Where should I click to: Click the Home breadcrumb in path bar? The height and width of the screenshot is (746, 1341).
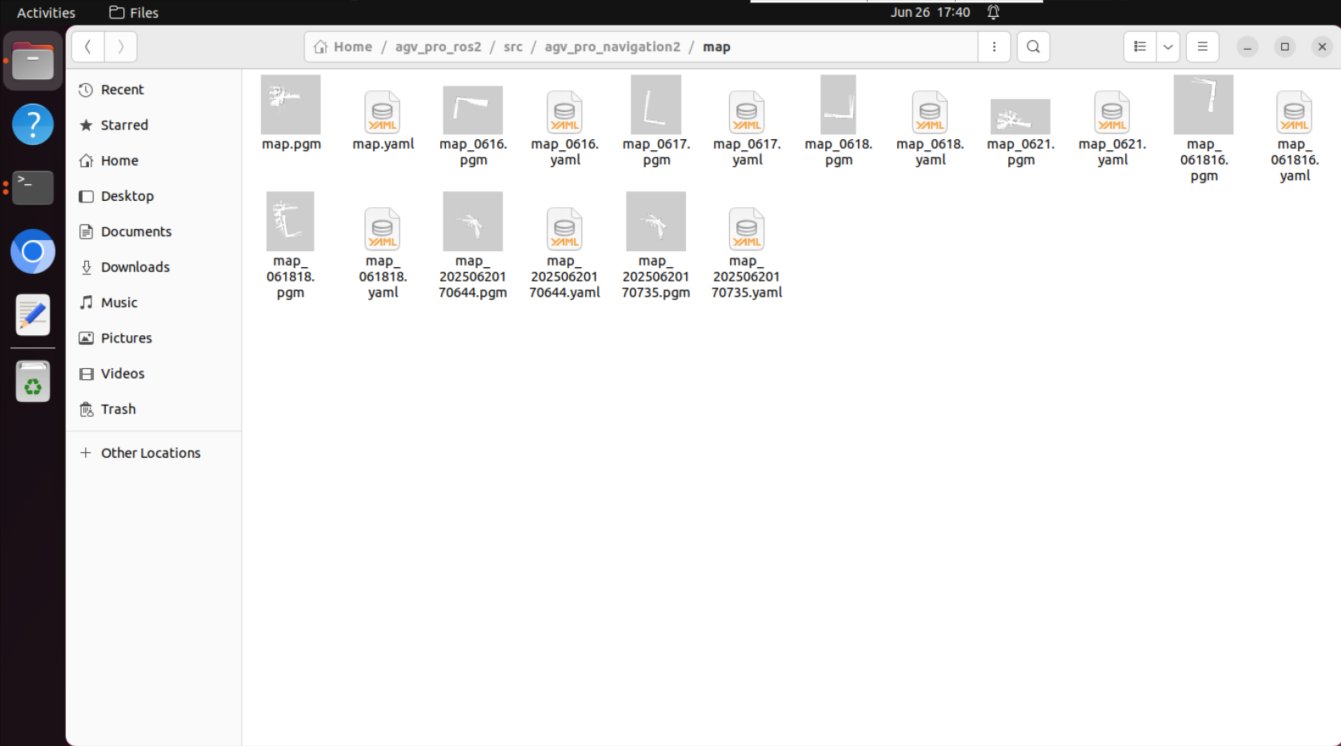coord(343,47)
